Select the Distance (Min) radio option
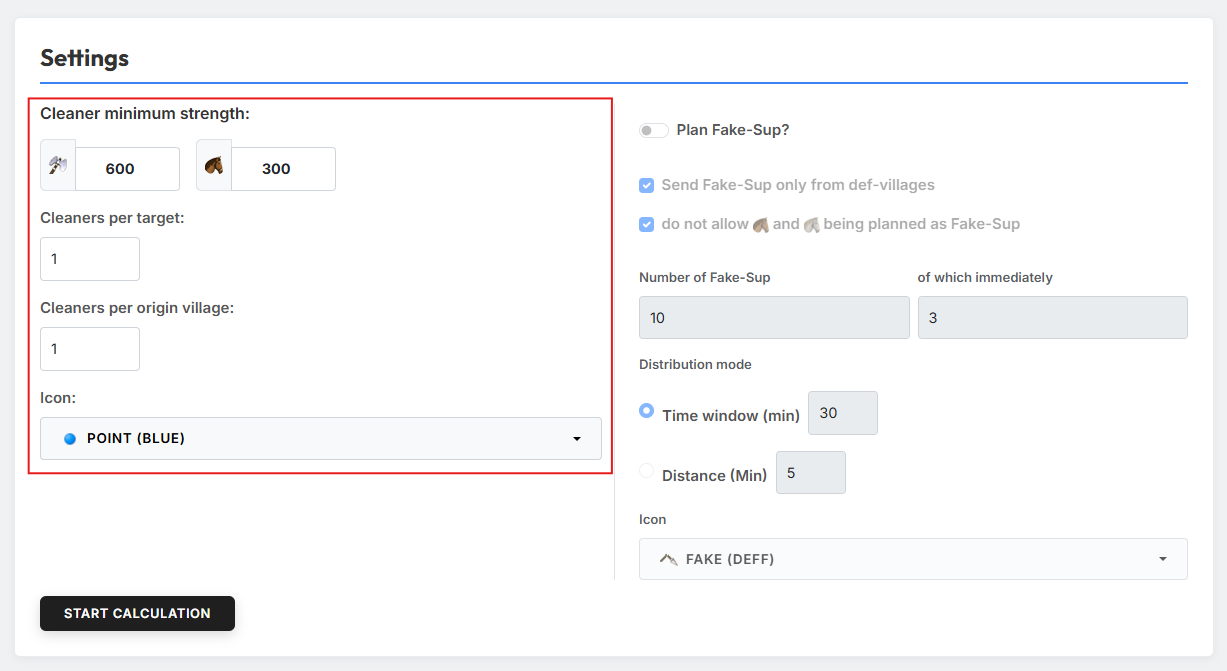Screen dimensions: 1227x671 647,470
